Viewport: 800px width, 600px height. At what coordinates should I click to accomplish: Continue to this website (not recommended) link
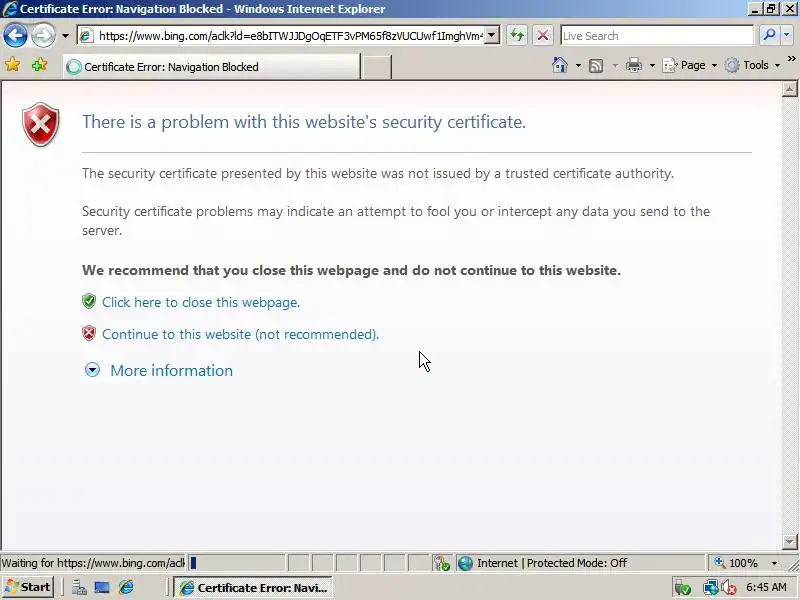pos(240,334)
